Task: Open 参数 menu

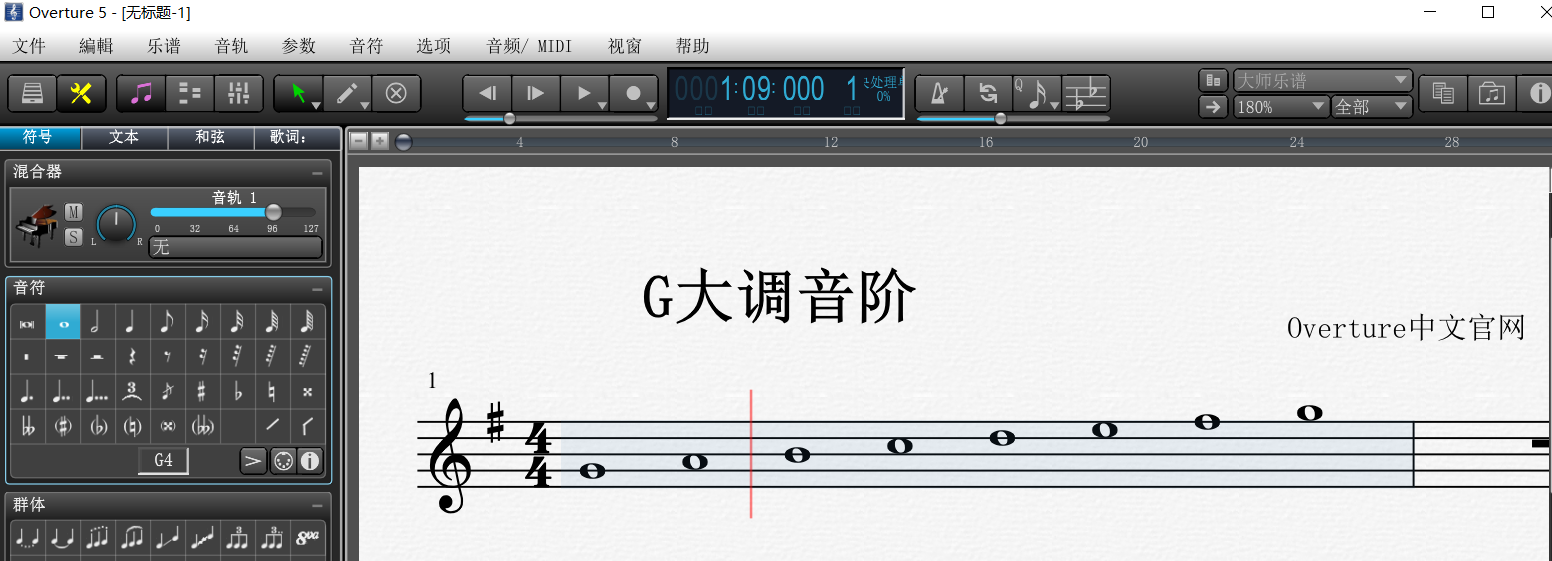Action: tap(299, 46)
